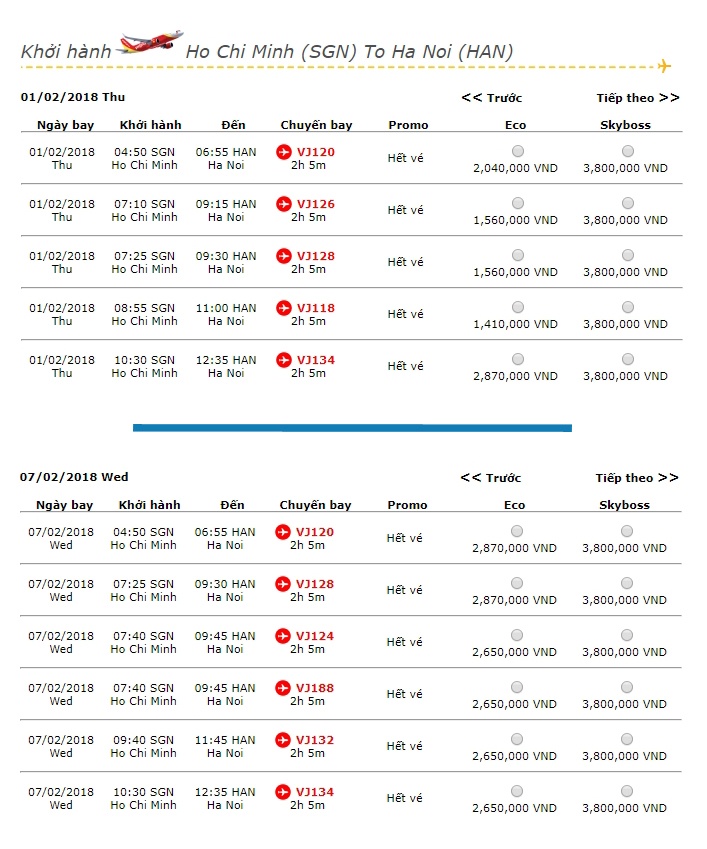Click the plane icon next to flight VJ132
This screenshot has height=849, width=707.
pos(283,740)
